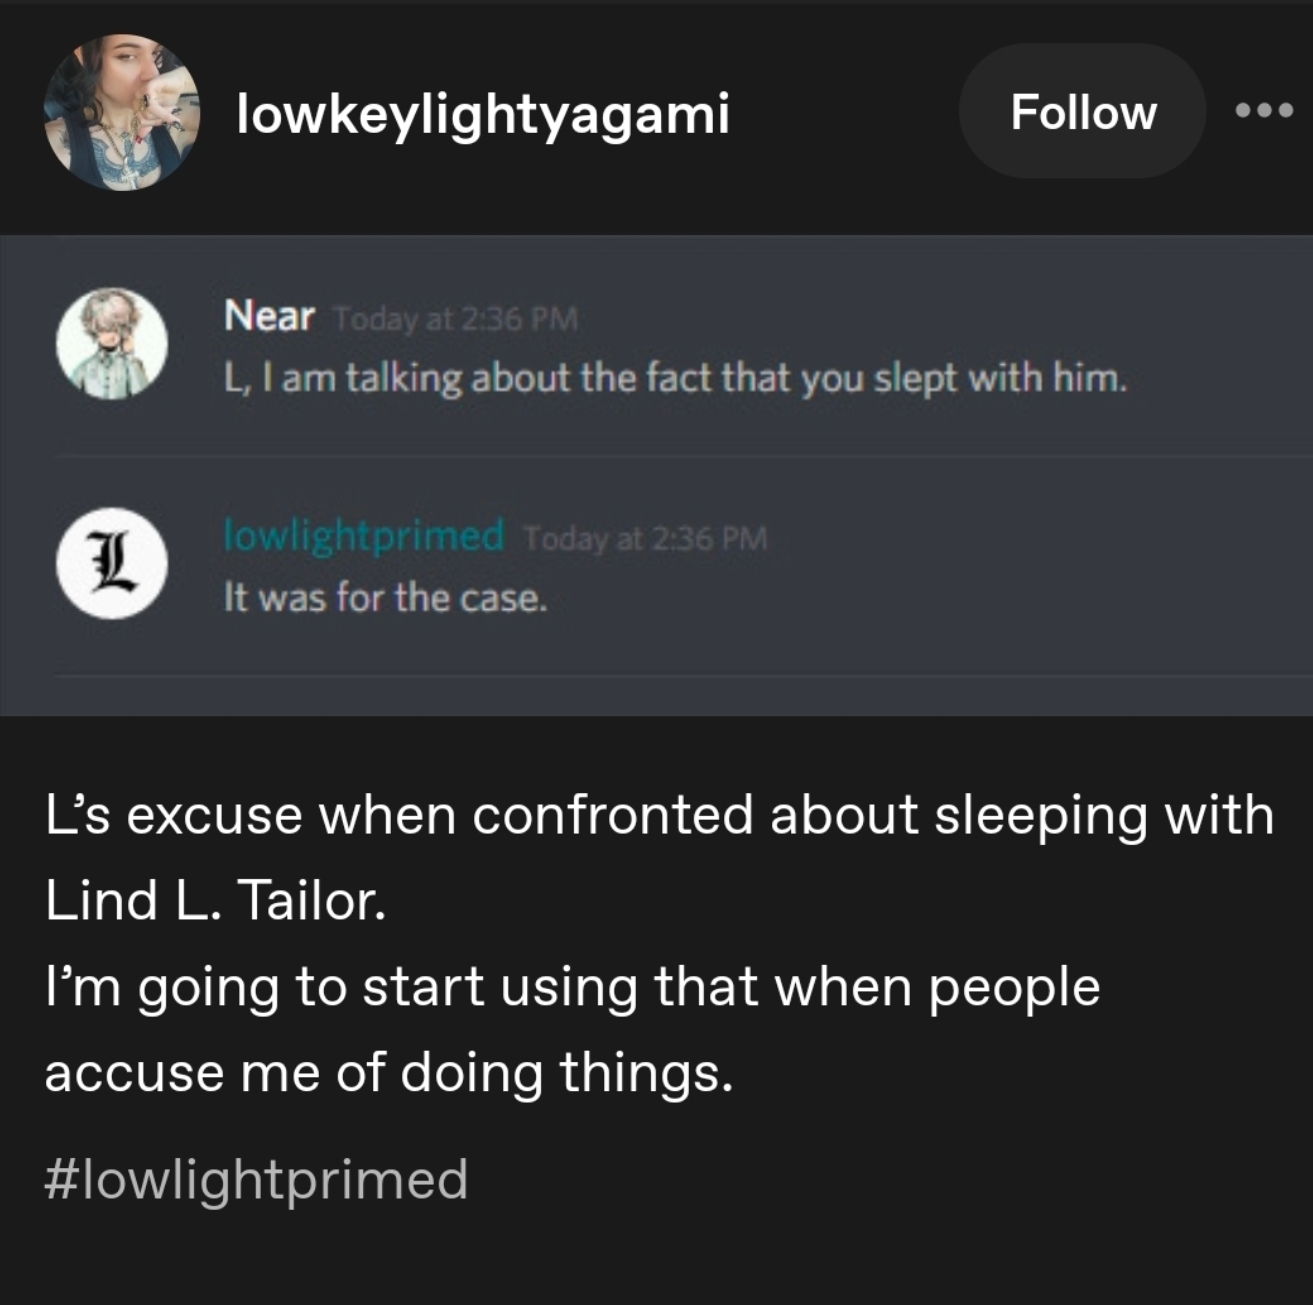1313x1305 pixels.
Task: Click Near's Today at 2:36 PM timestamp
Action: (x=456, y=319)
